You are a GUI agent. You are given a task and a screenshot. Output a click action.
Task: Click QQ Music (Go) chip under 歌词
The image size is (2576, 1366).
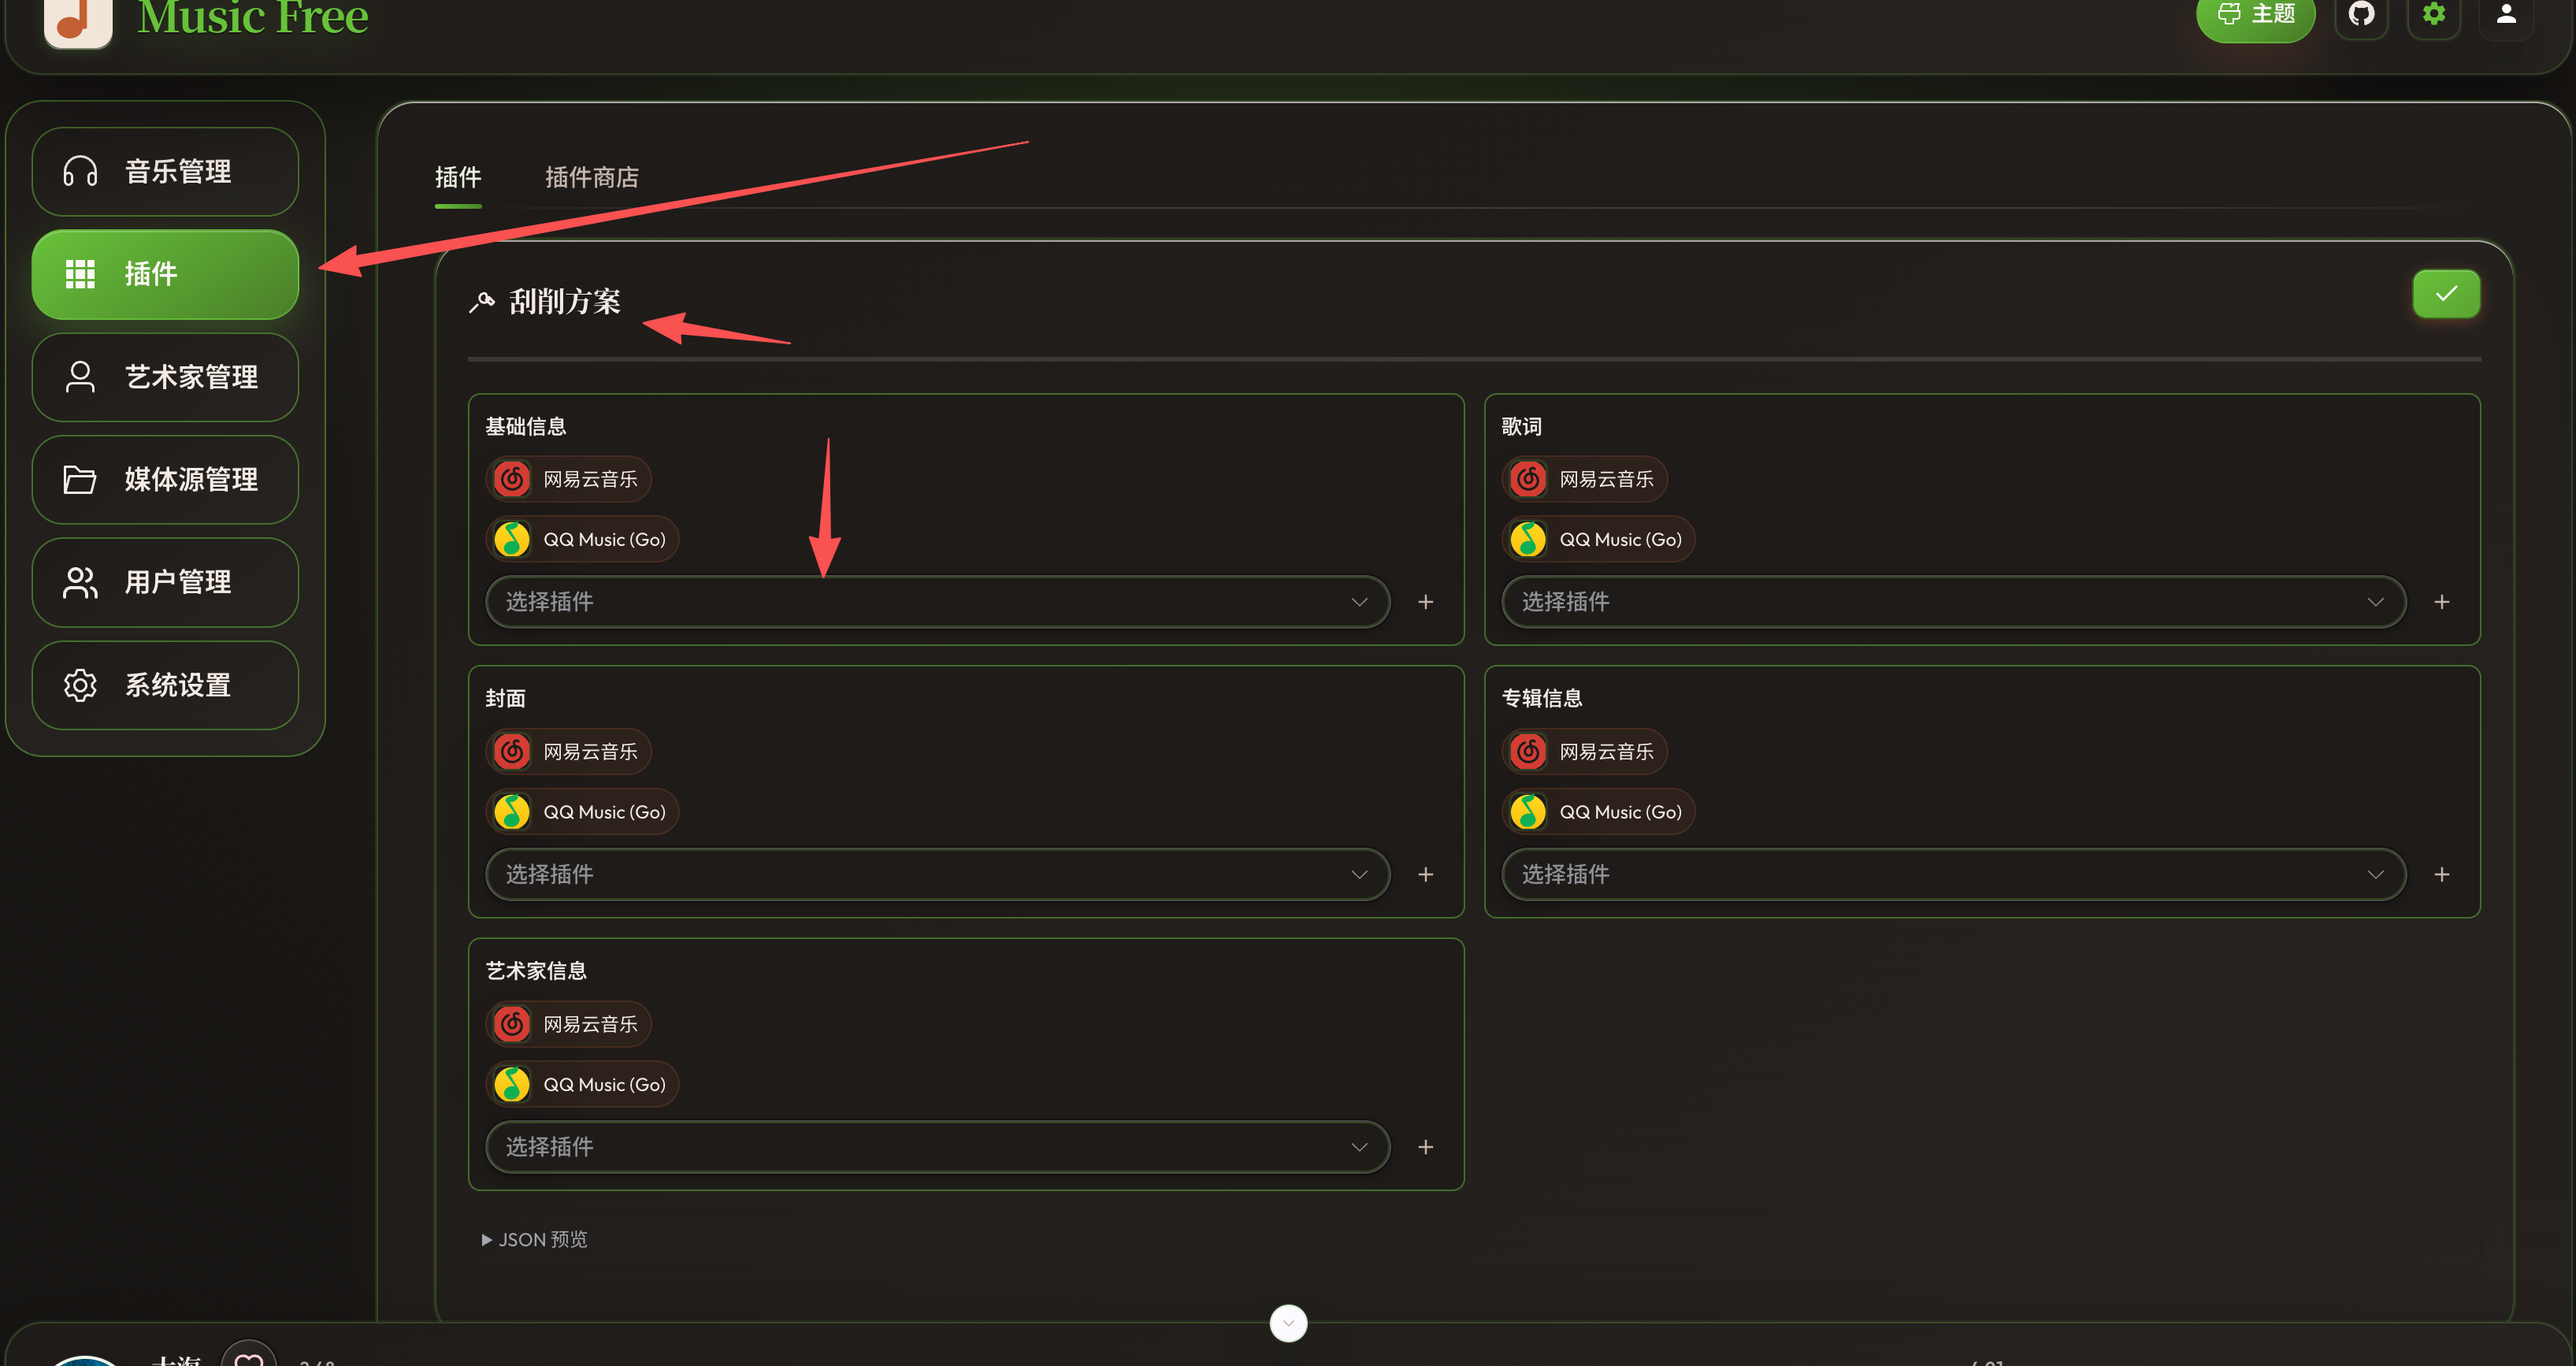click(1598, 539)
